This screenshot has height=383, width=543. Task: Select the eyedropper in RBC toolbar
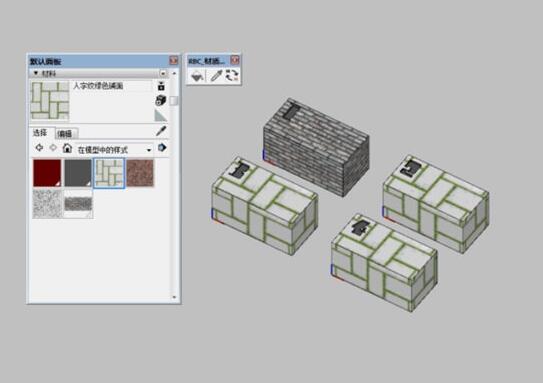pyautogui.click(x=216, y=75)
